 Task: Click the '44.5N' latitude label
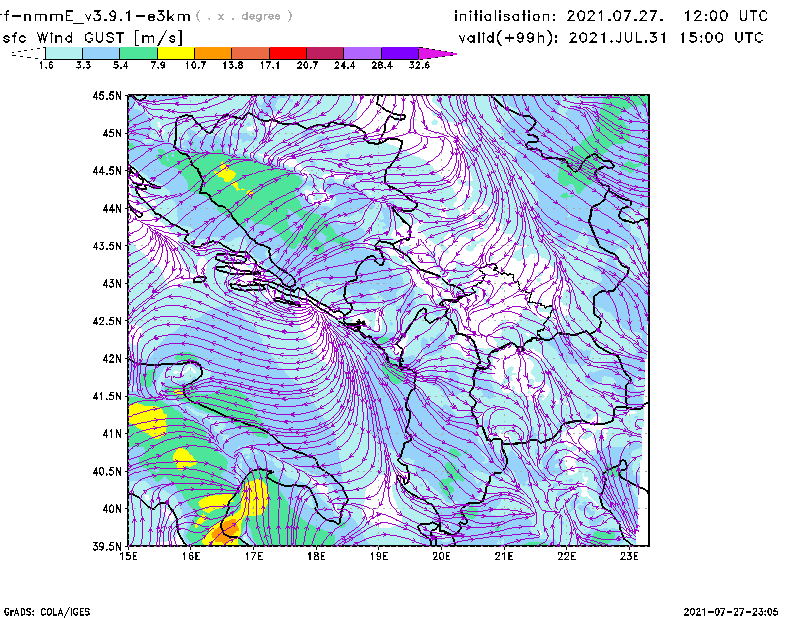pyautogui.click(x=107, y=171)
